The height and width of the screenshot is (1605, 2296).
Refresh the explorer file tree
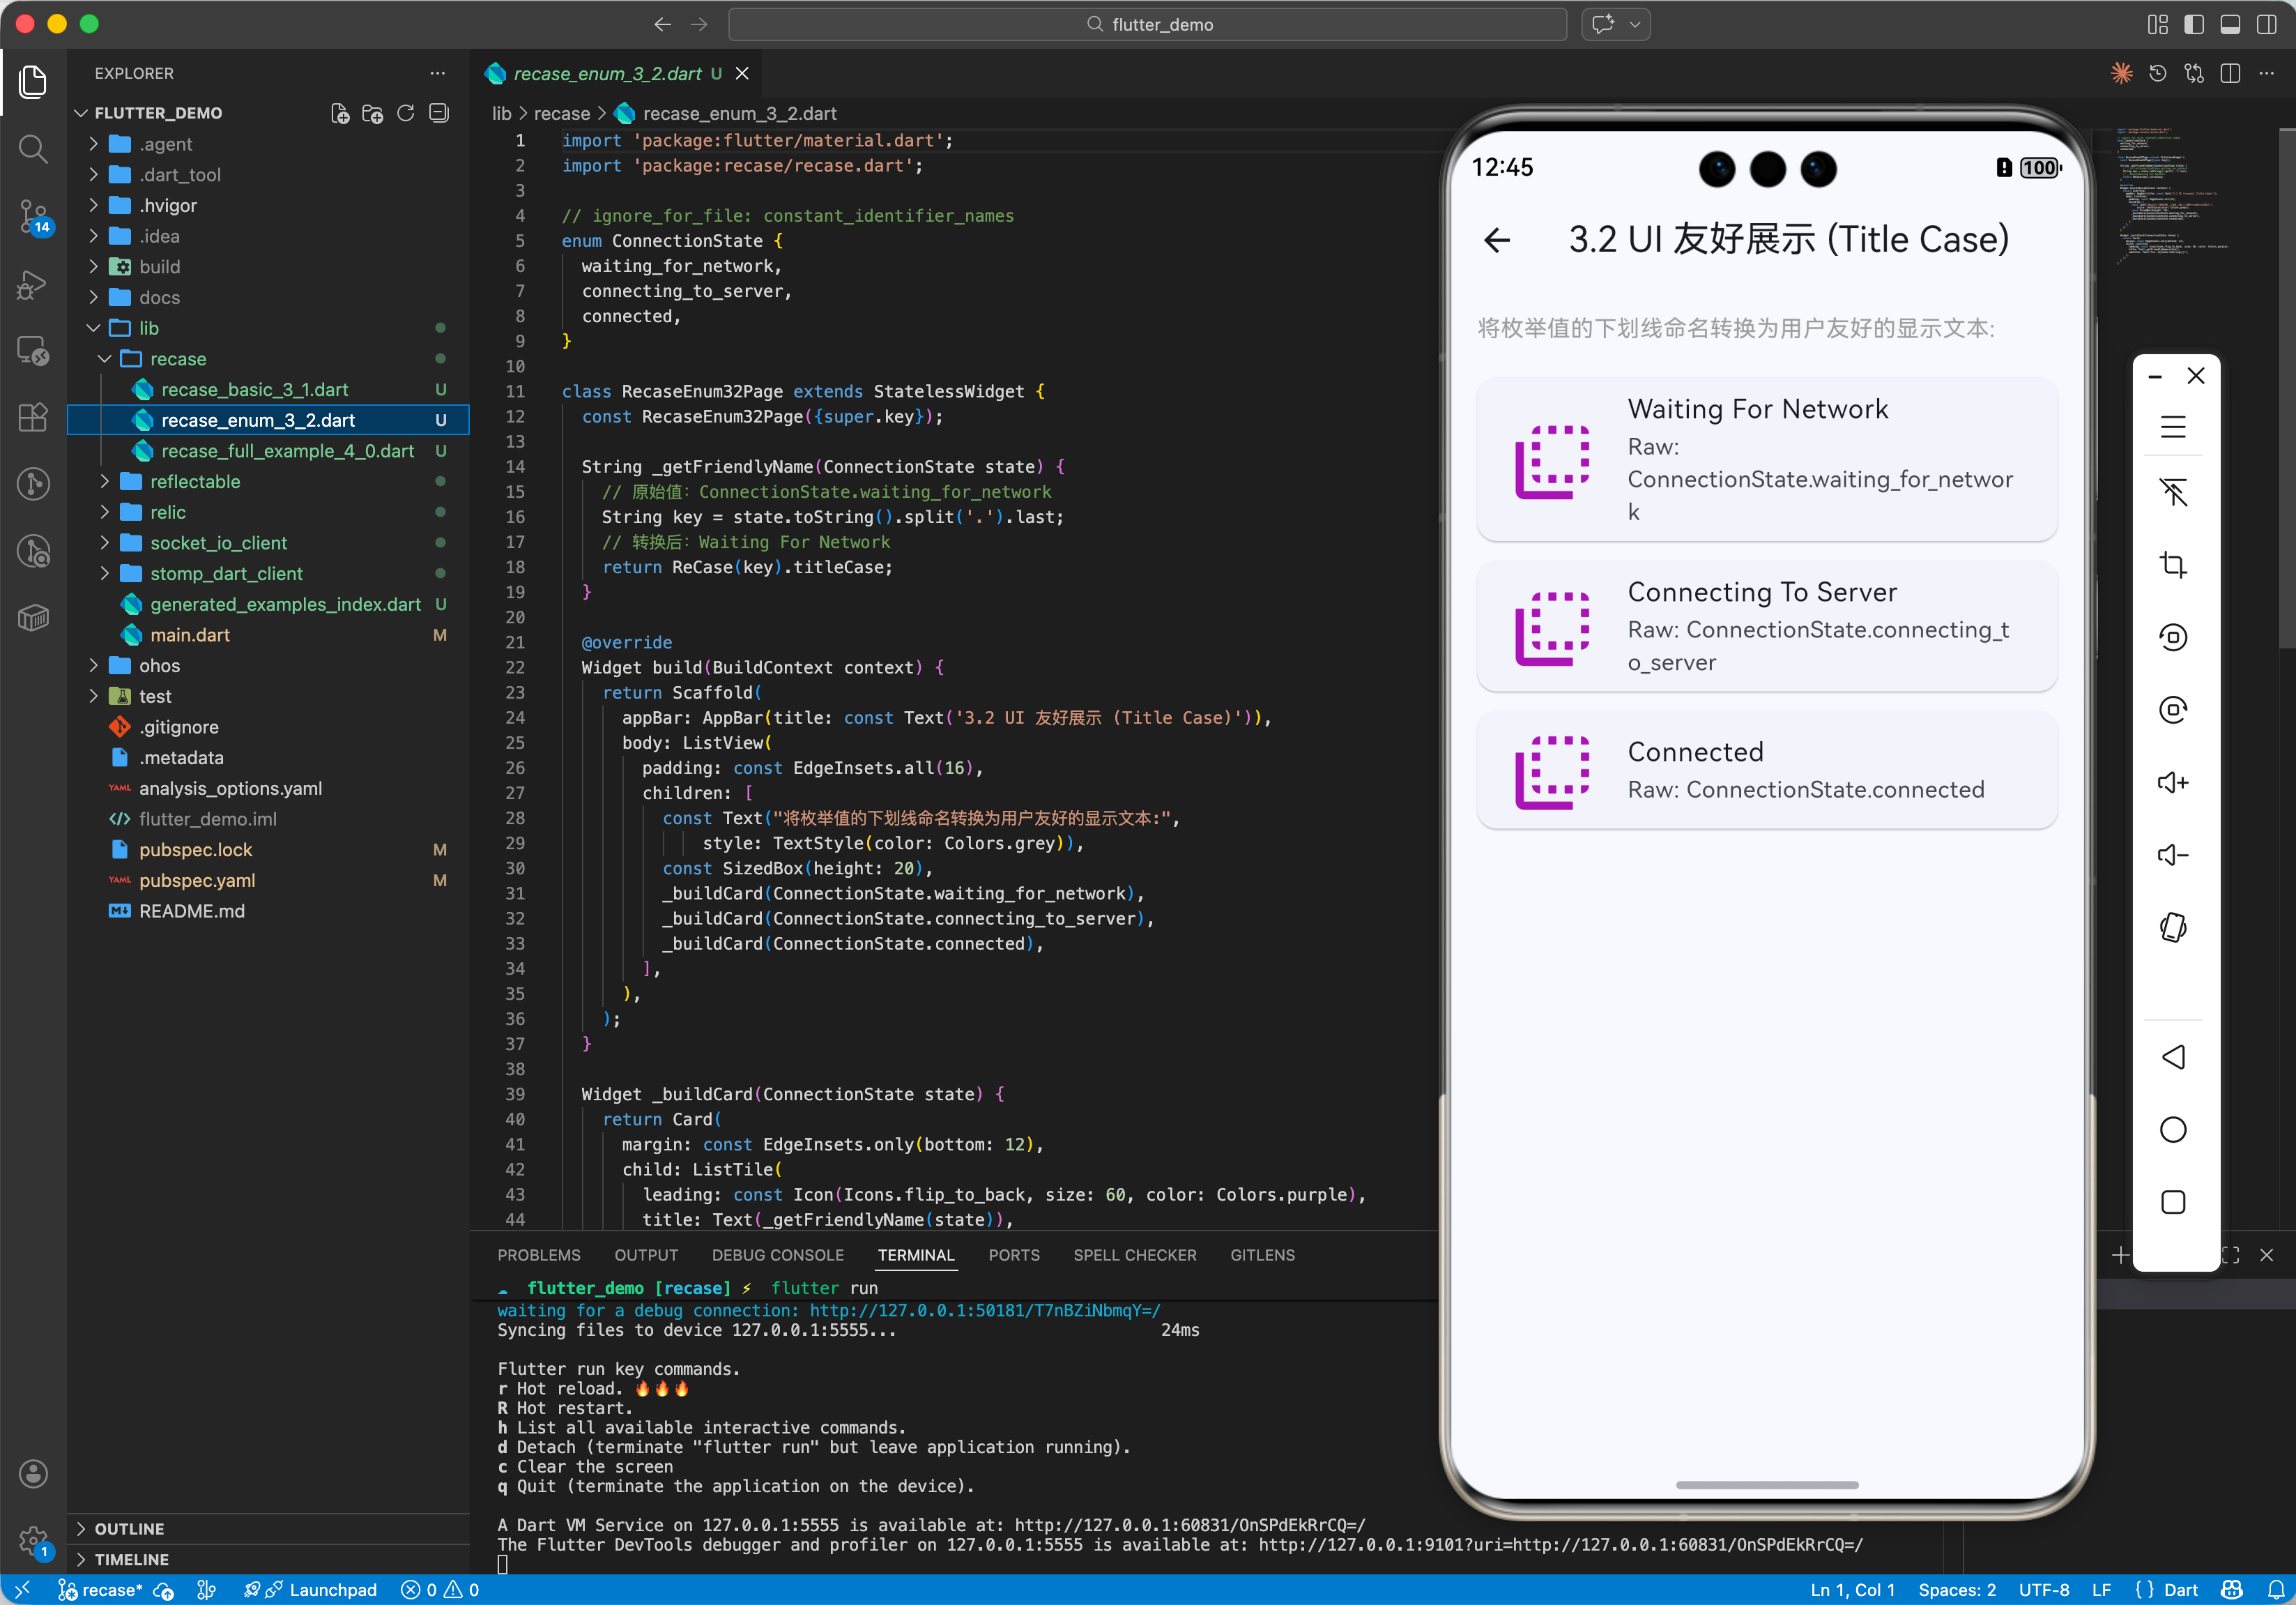[405, 113]
